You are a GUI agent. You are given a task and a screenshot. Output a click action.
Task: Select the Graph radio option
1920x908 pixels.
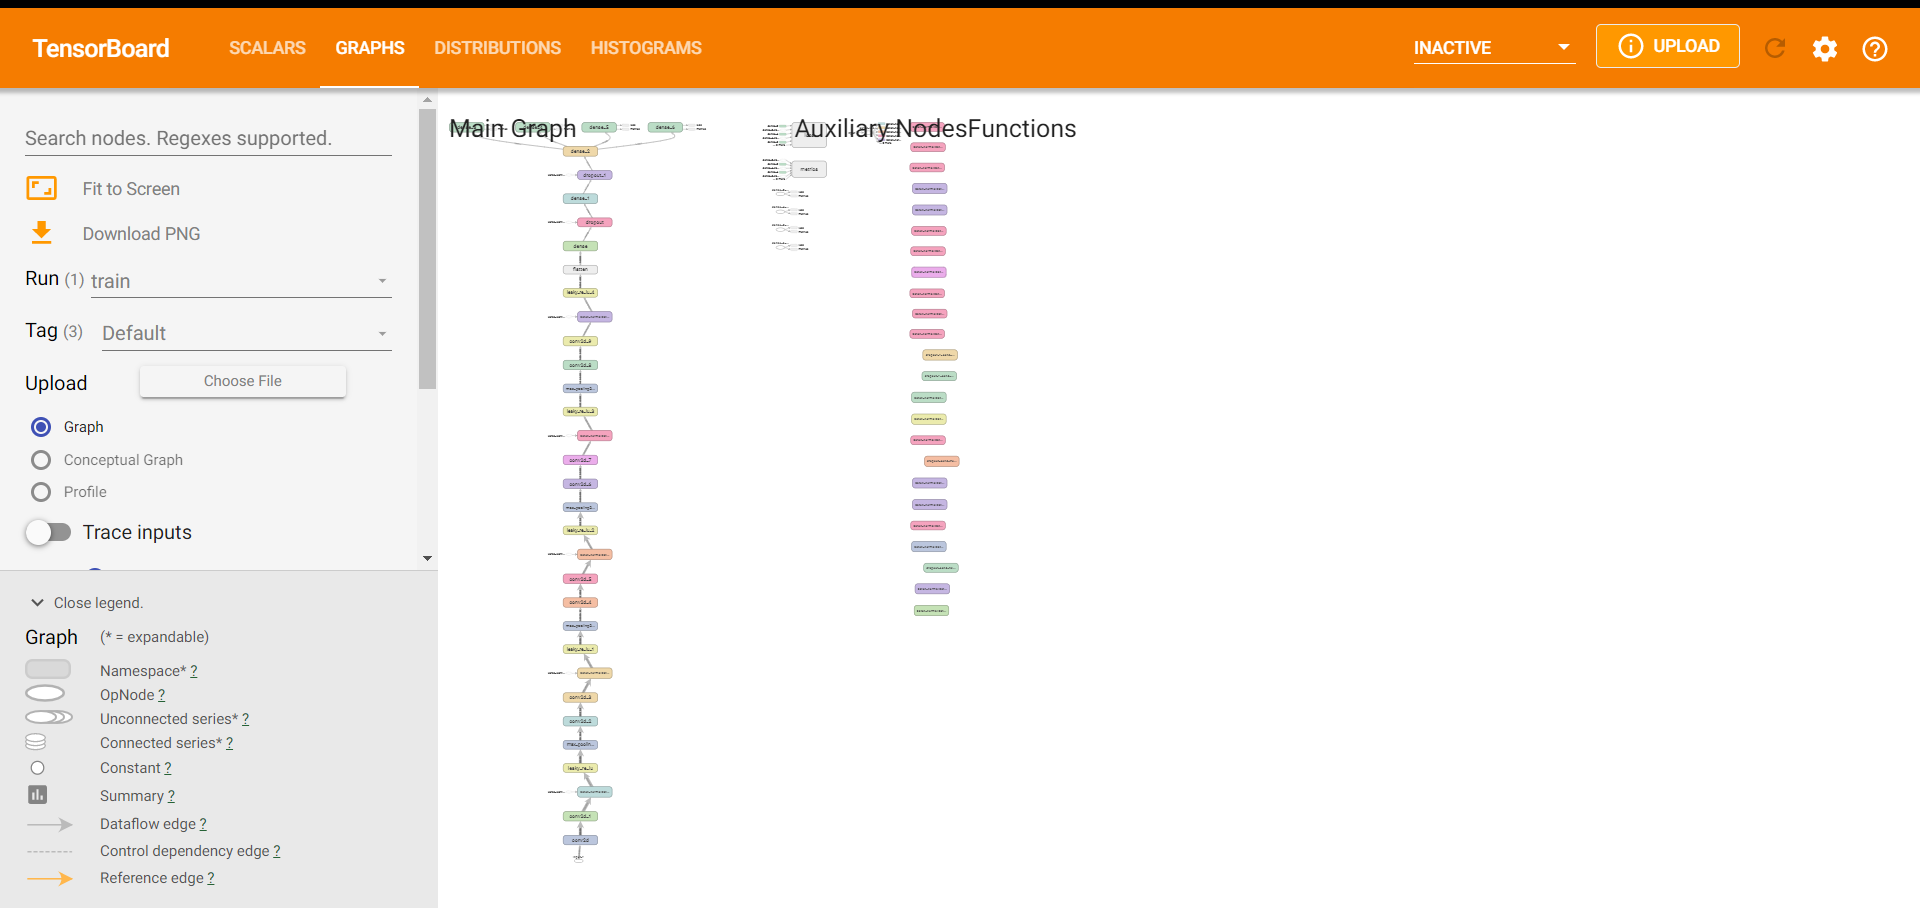(41, 427)
